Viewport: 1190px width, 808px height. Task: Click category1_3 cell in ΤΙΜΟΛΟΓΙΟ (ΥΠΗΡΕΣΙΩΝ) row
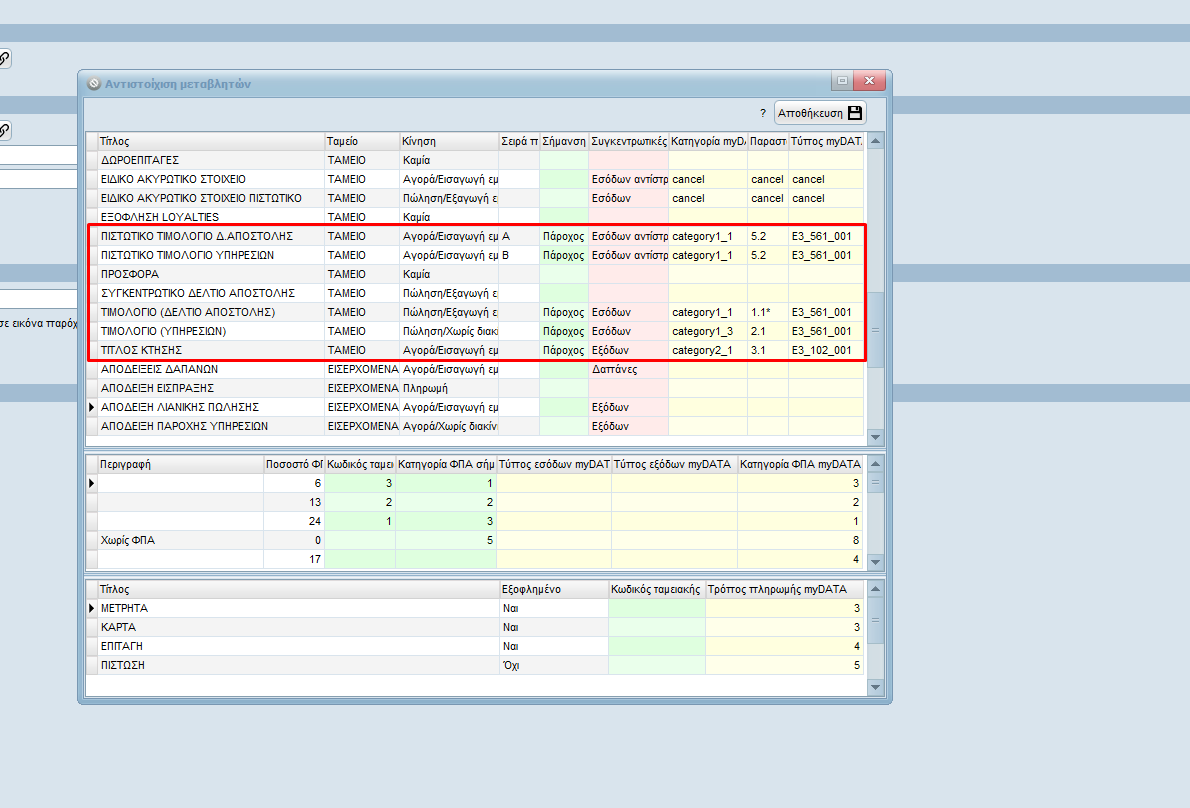(x=708, y=331)
